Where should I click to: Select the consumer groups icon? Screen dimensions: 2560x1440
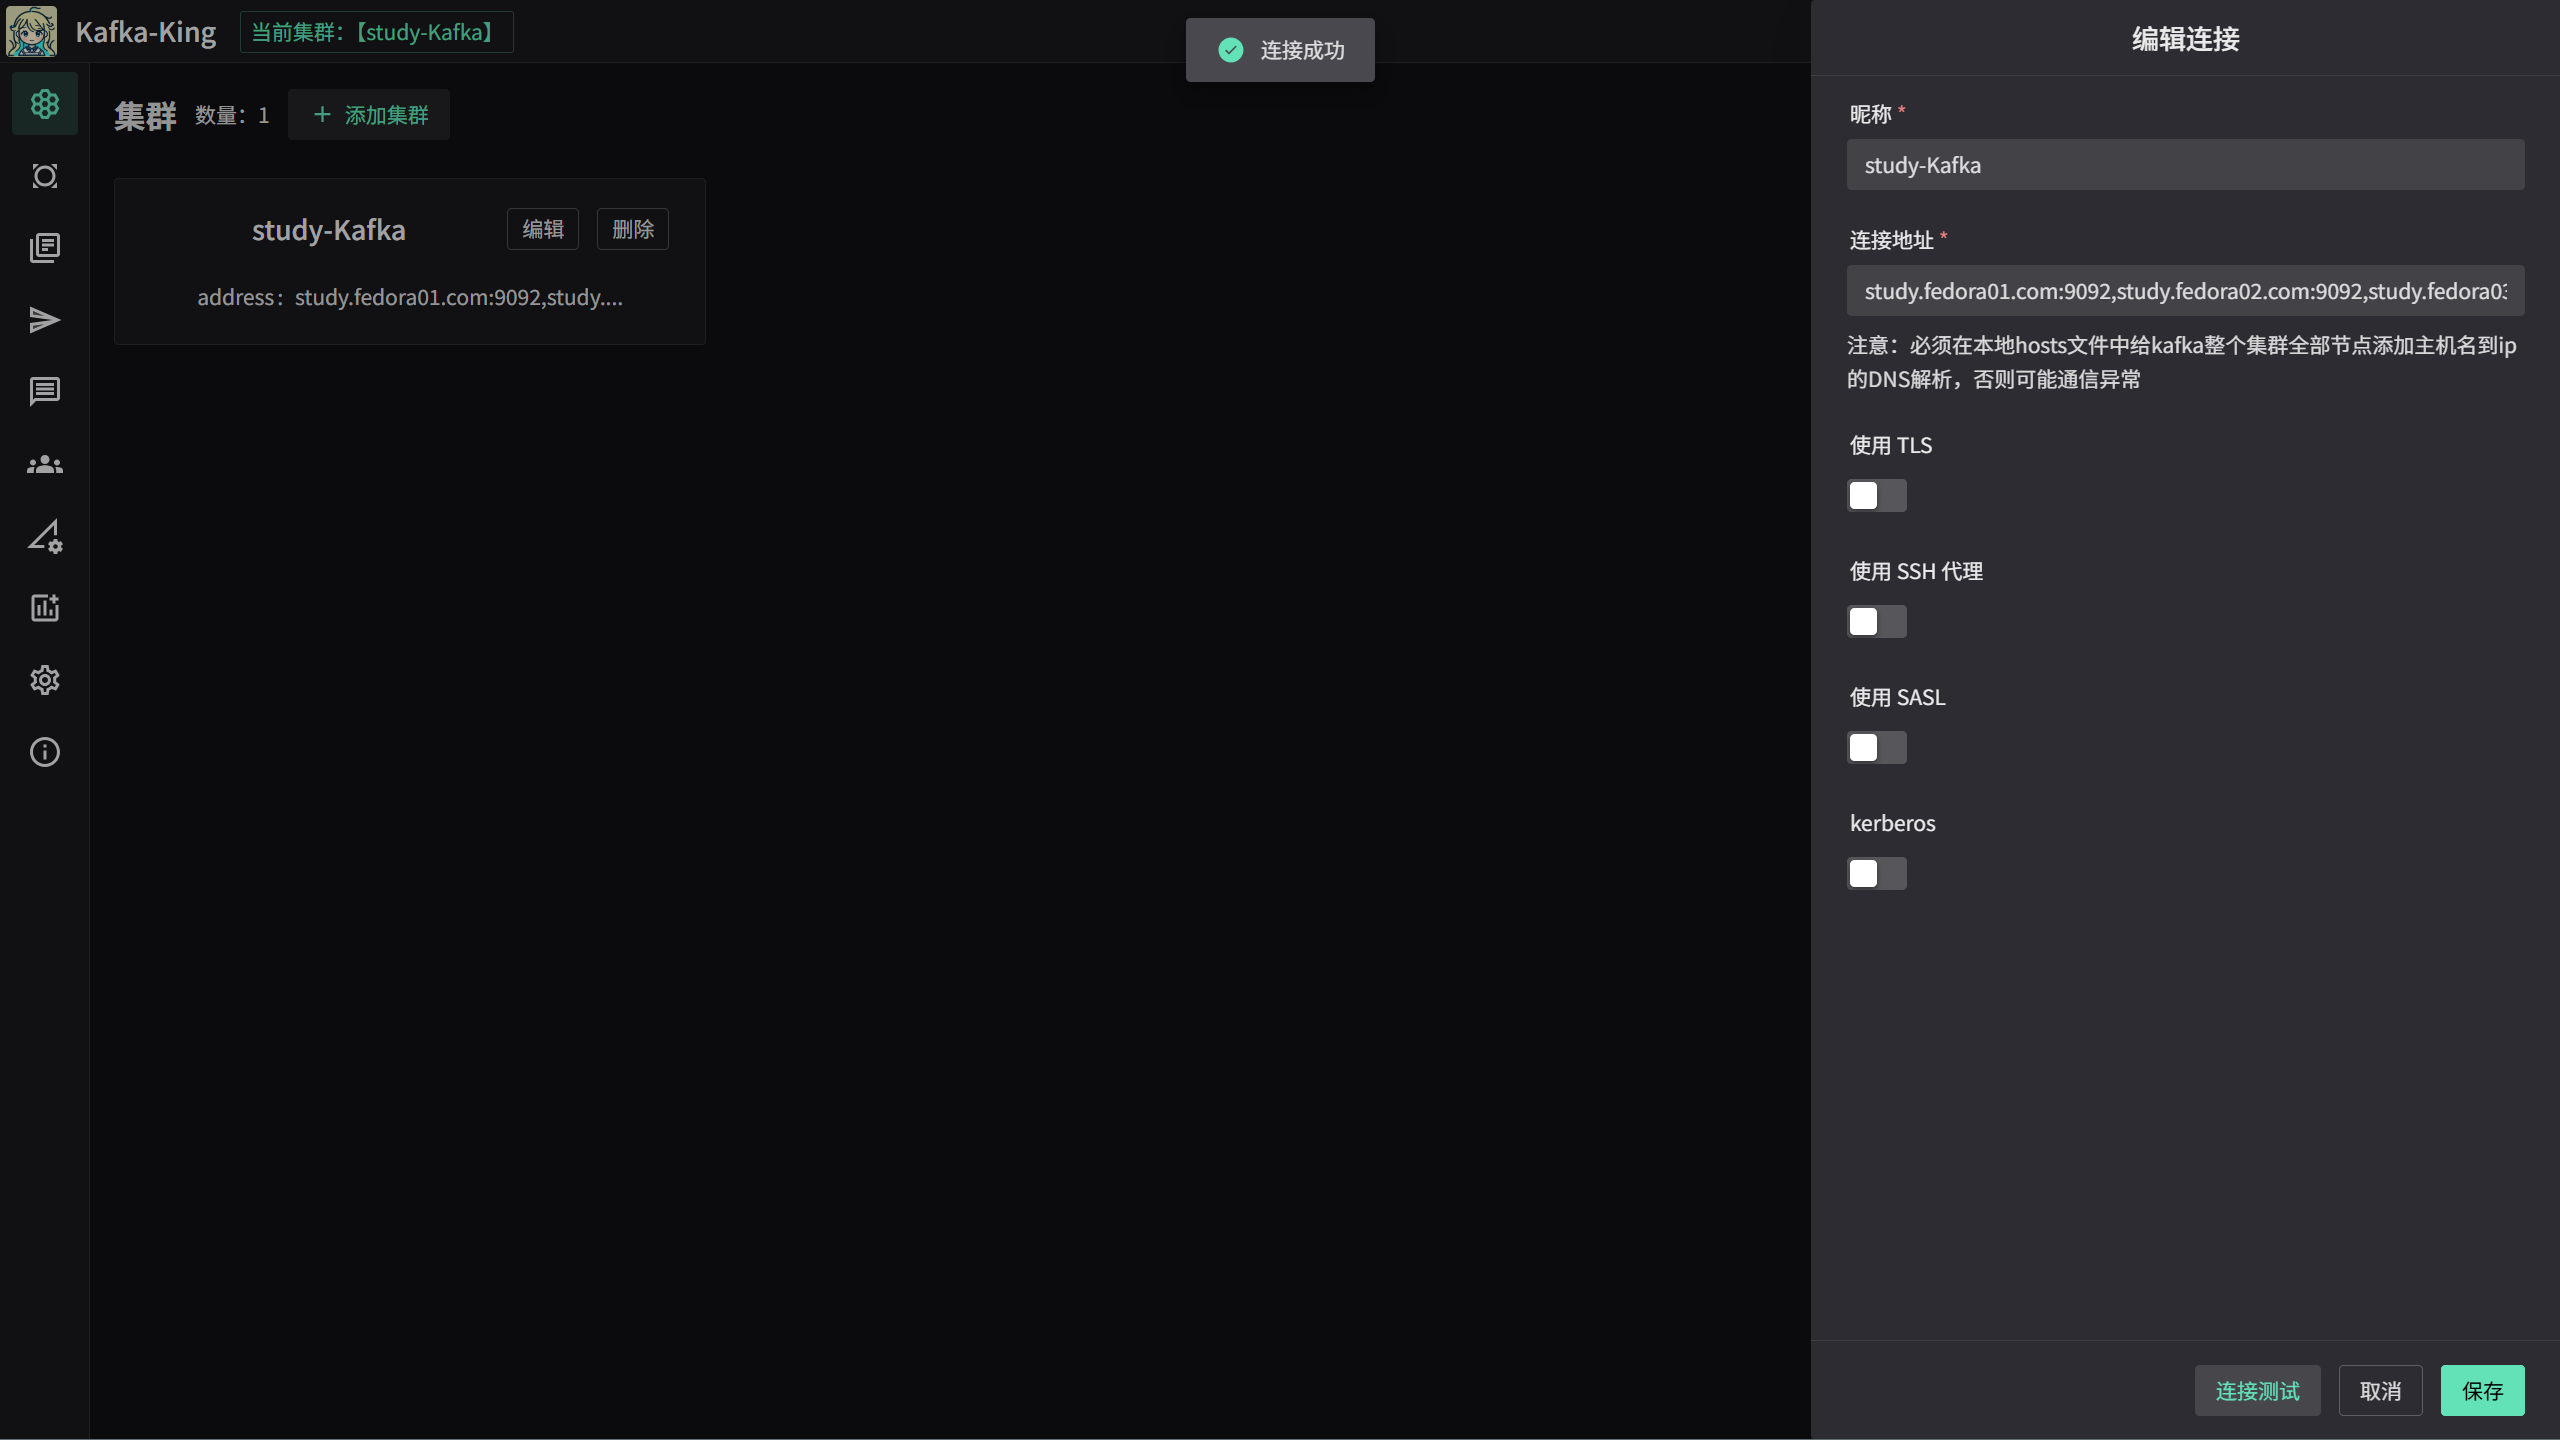[x=45, y=464]
